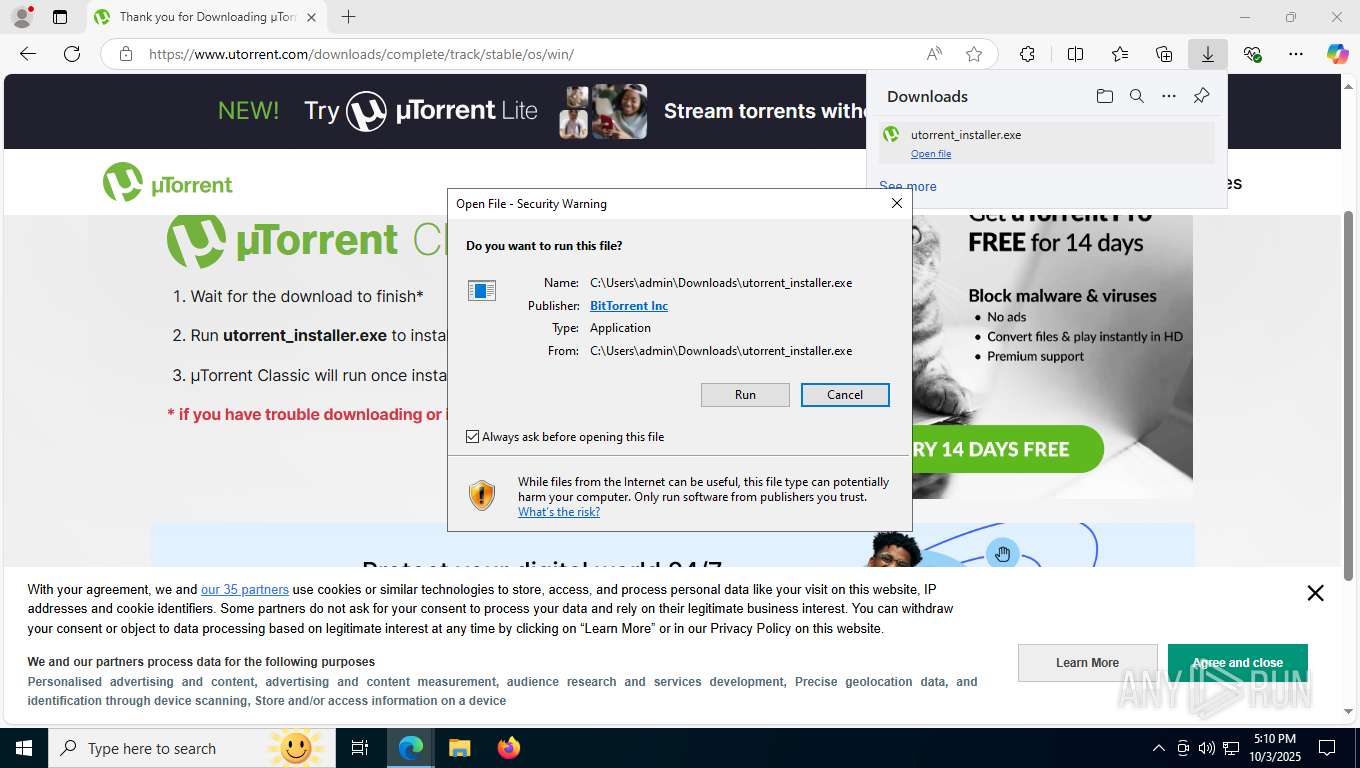Open the volume control tray icon
The height and width of the screenshot is (768, 1360).
[1207, 748]
